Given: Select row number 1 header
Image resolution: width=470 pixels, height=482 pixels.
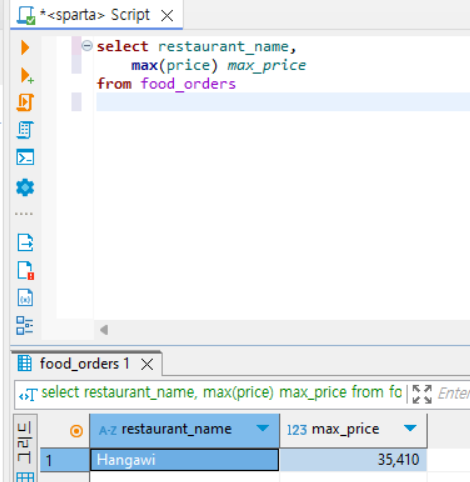Looking at the screenshot, I should click(x=65, y=460).
